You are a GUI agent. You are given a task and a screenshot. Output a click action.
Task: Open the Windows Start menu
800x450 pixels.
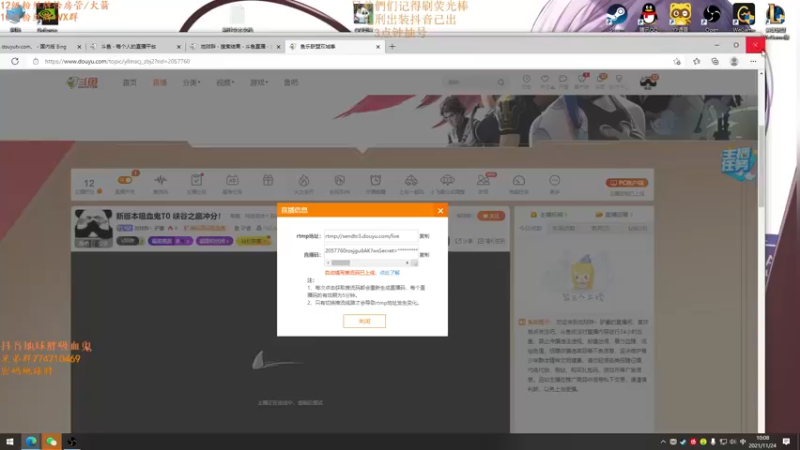click(x=10, y=441)
